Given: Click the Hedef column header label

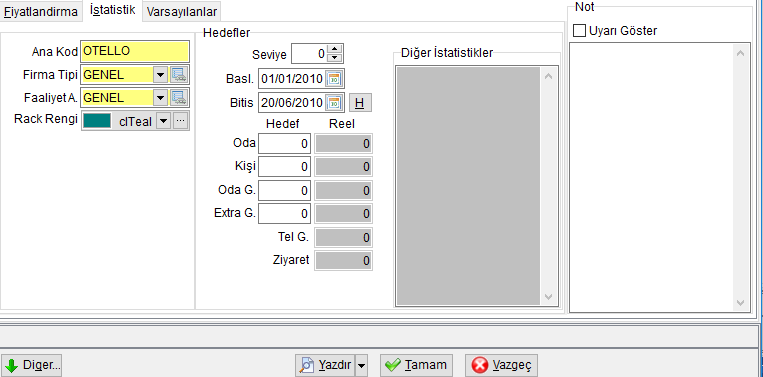Looking at the screenshot, I should tap(283, 124).
